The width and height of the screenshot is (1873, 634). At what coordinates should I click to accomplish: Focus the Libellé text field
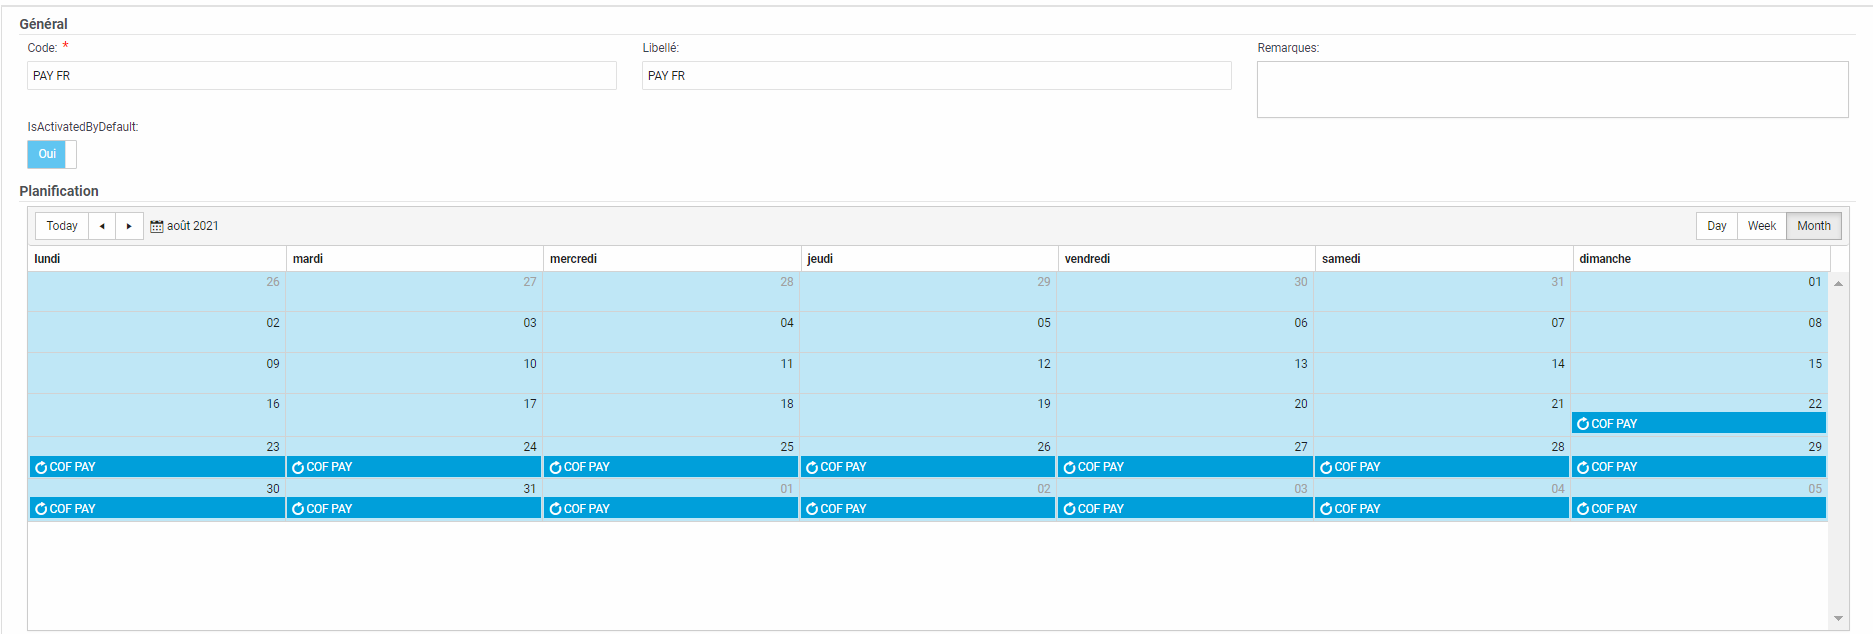tap(936, 76)
